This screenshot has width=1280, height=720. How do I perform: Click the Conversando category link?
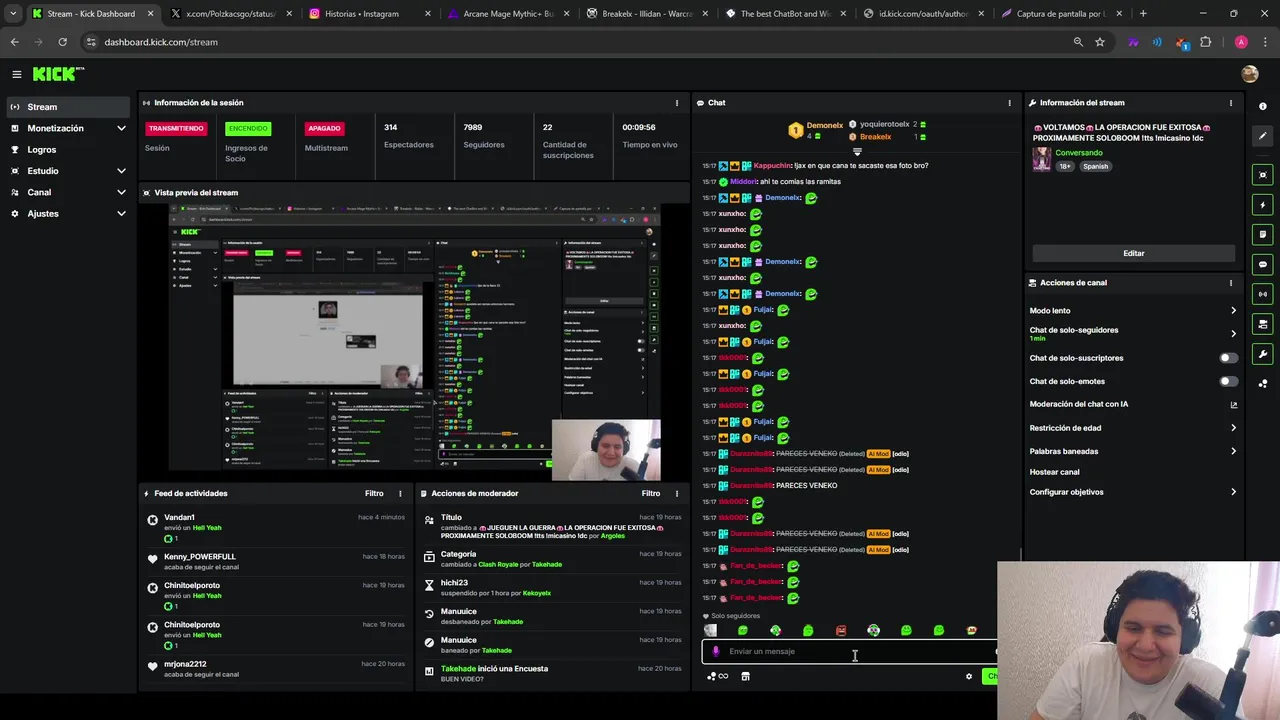coord(1079,153)
